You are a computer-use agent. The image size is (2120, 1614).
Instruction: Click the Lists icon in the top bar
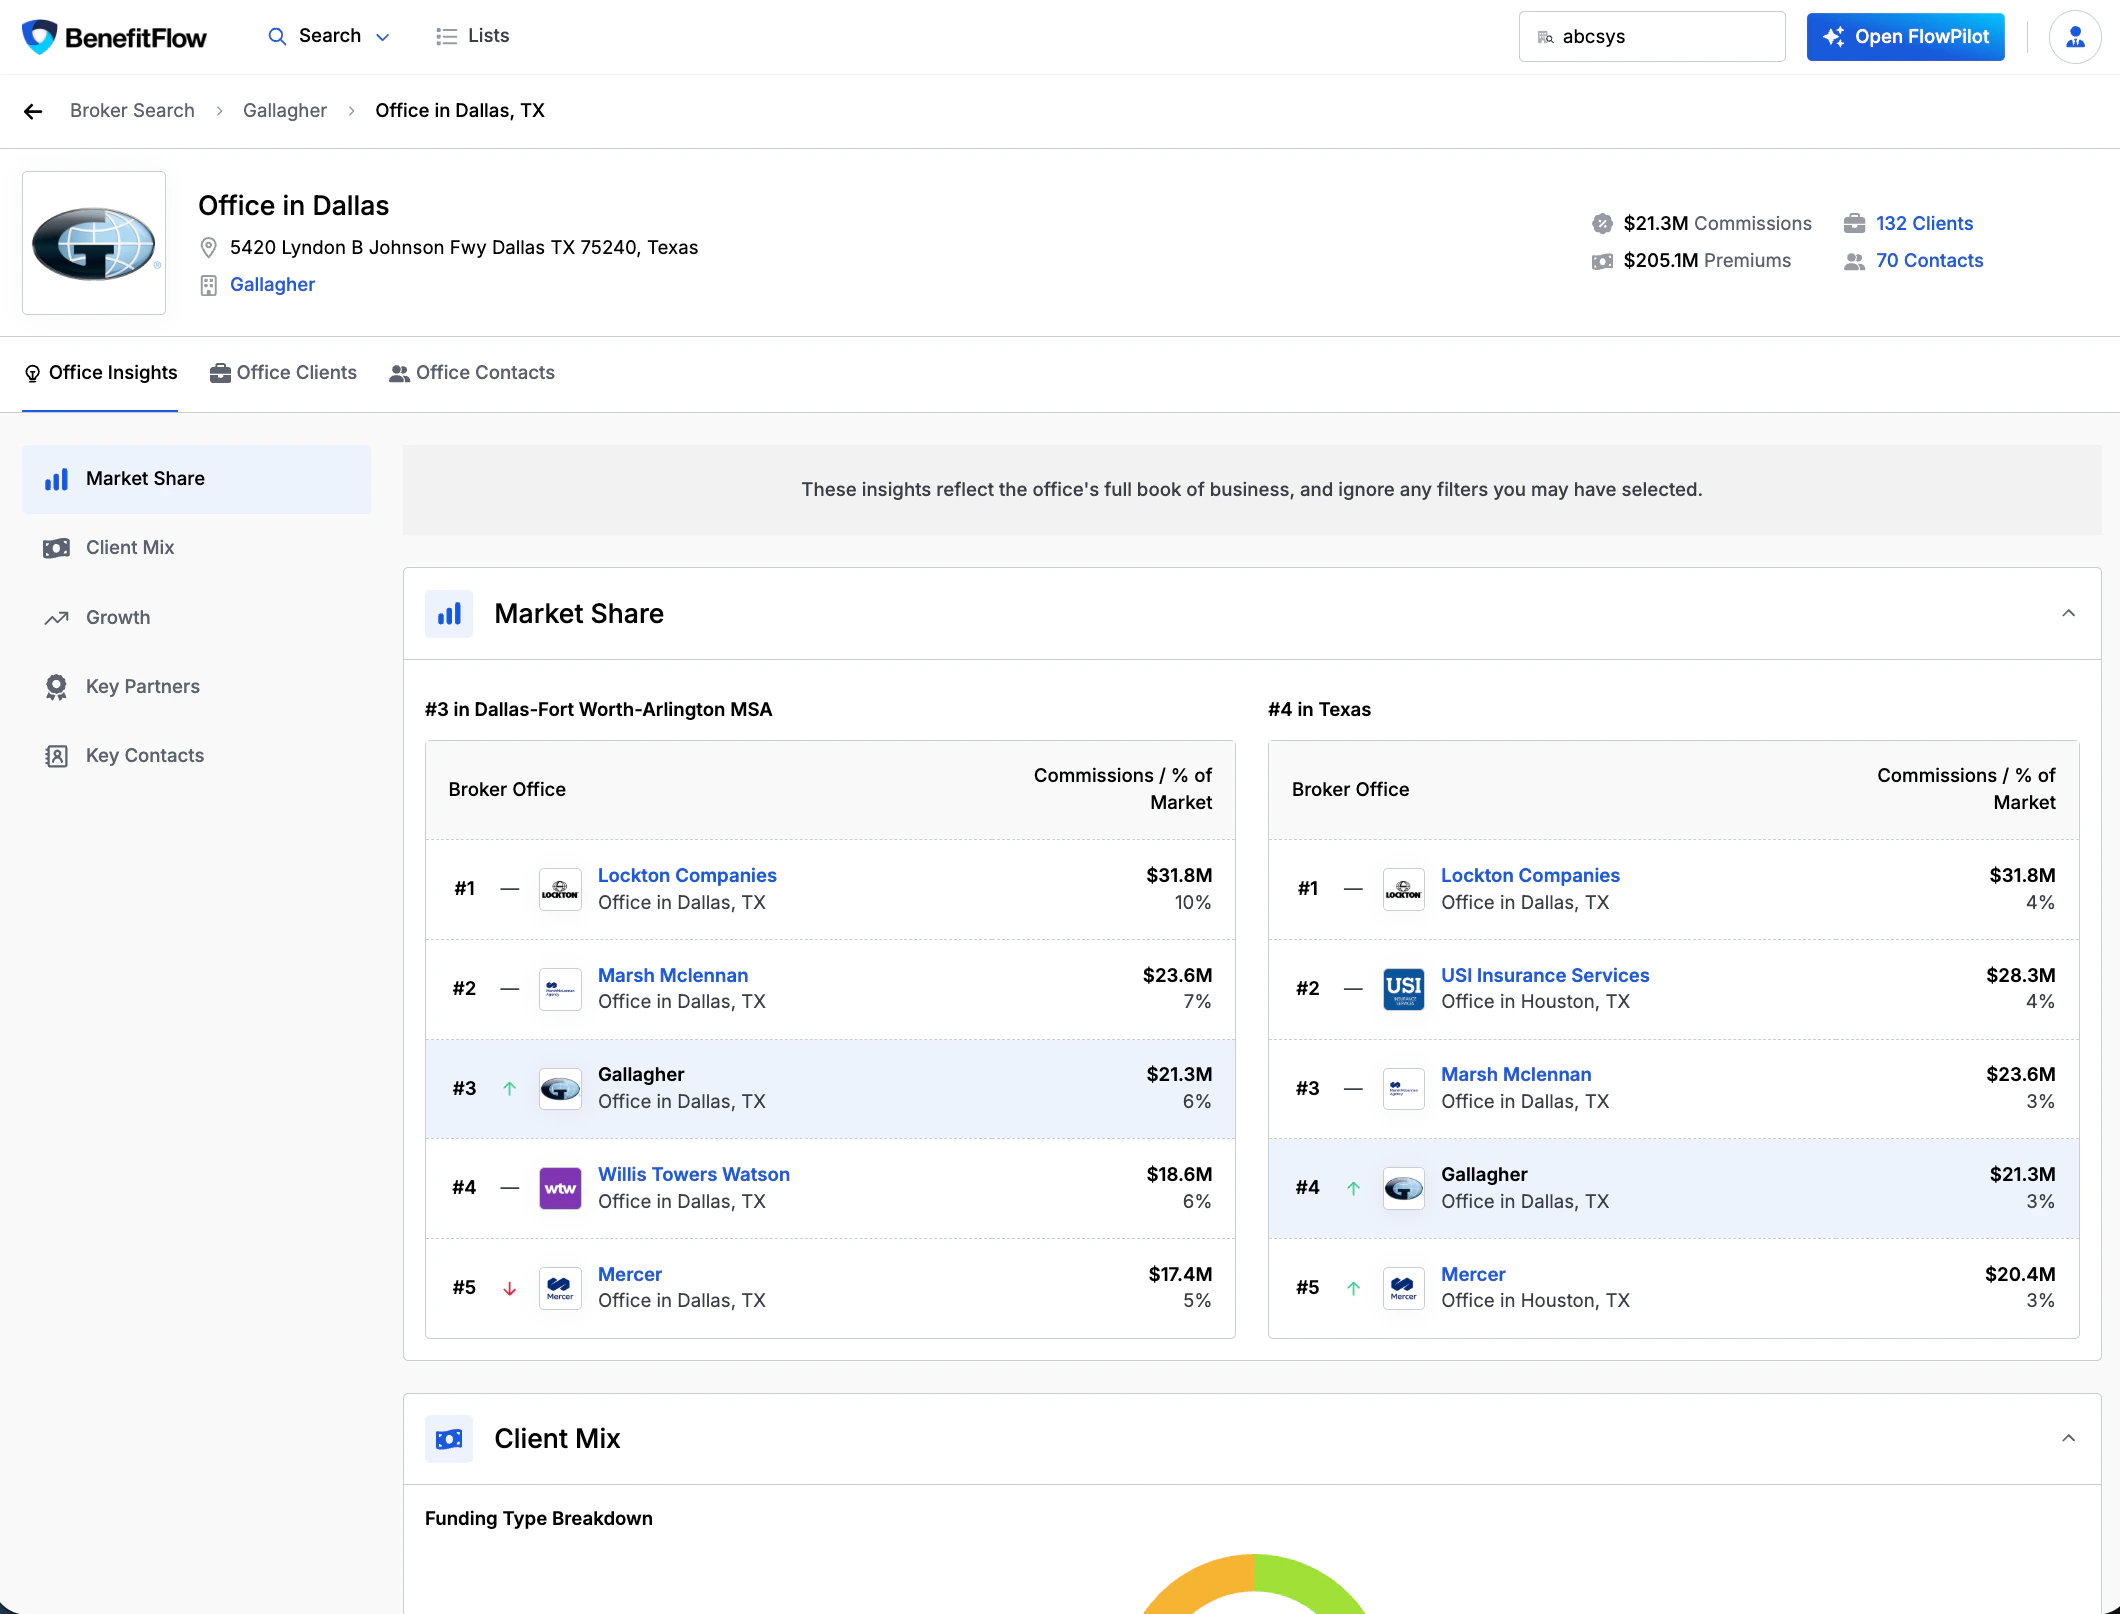click(447, 36)
